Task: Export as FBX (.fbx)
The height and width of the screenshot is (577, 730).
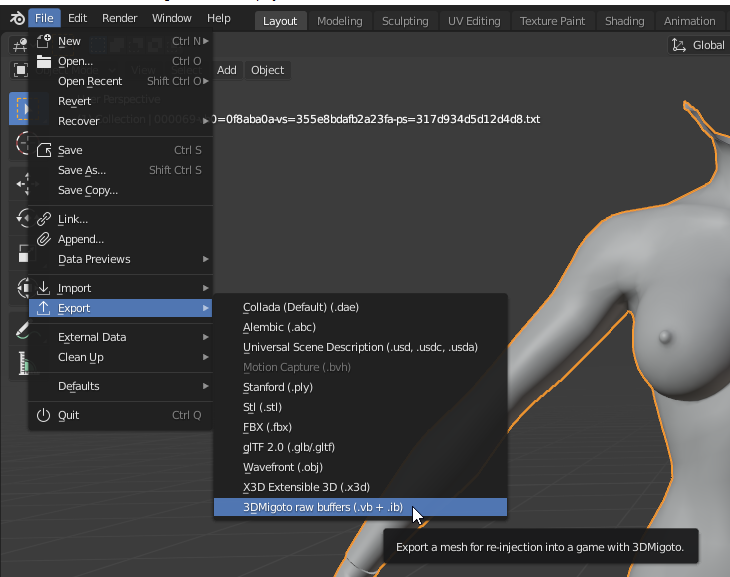Action: coord(360,427)
